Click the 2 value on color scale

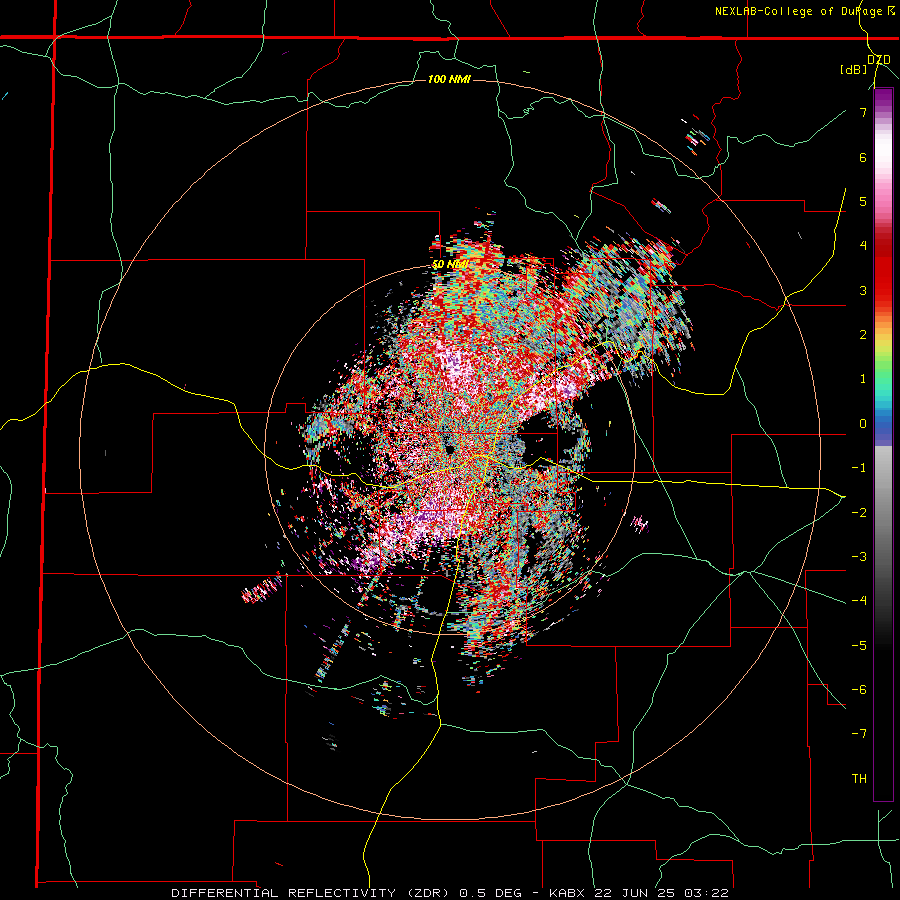(863, 335)
